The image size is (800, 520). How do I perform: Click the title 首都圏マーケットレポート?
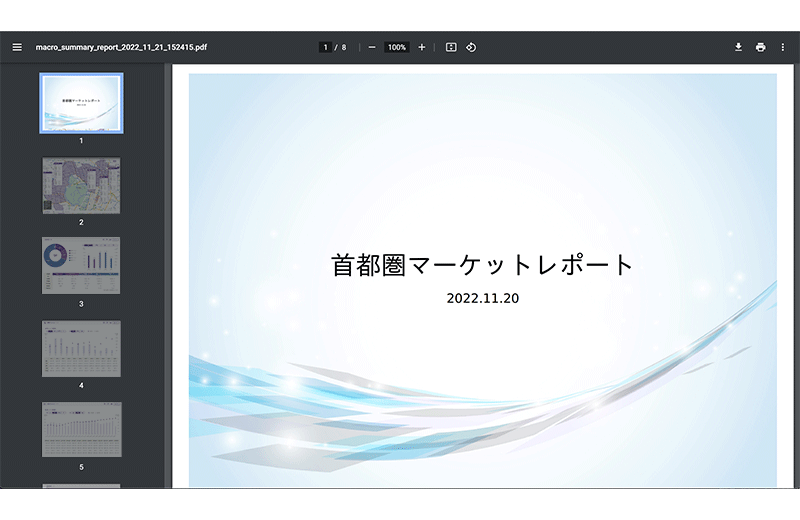[482, 265]
